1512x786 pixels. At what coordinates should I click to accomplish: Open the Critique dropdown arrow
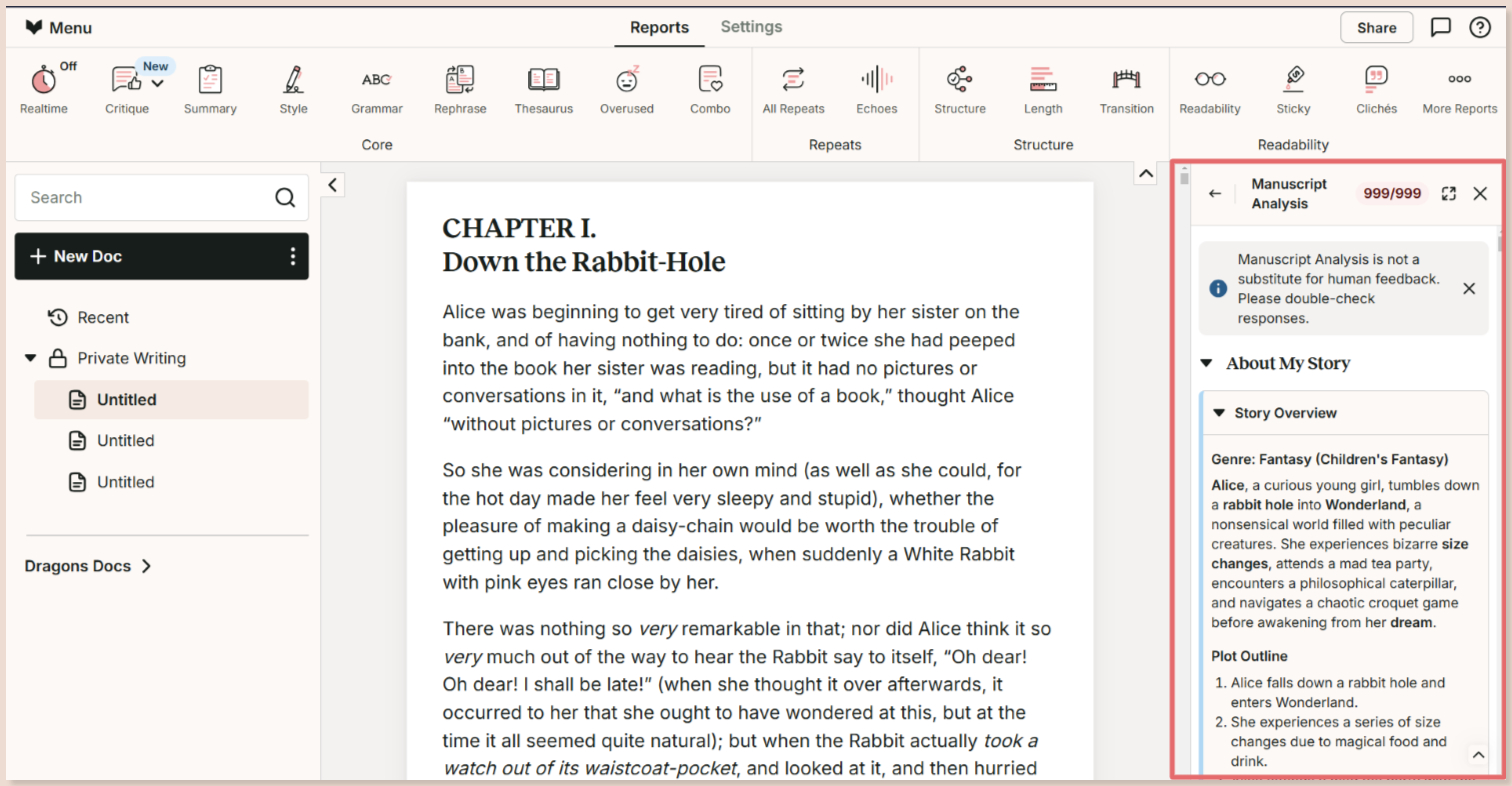157,83
